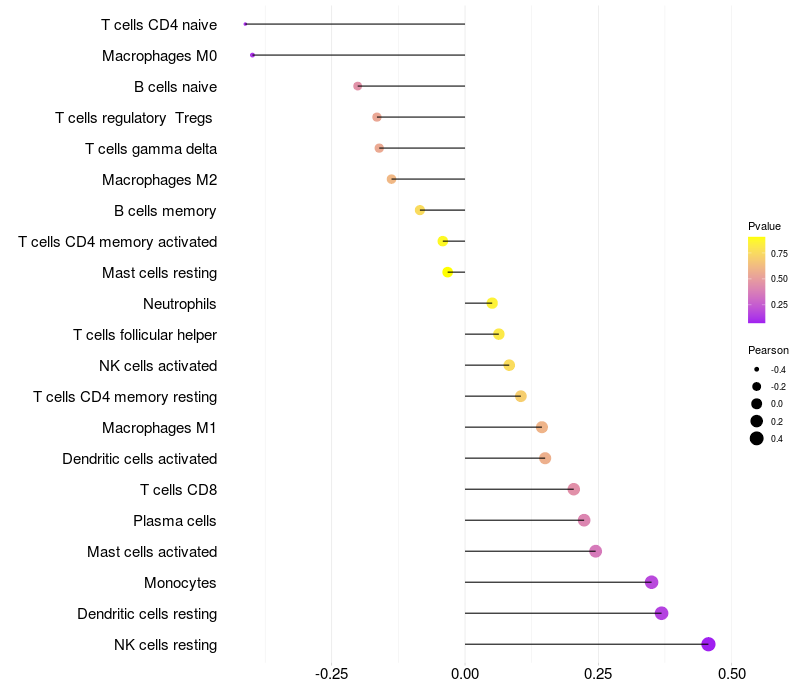This screenshot has height=700, width=800.
Task: Click the Pvalue legend title
Action: [764, 226]
